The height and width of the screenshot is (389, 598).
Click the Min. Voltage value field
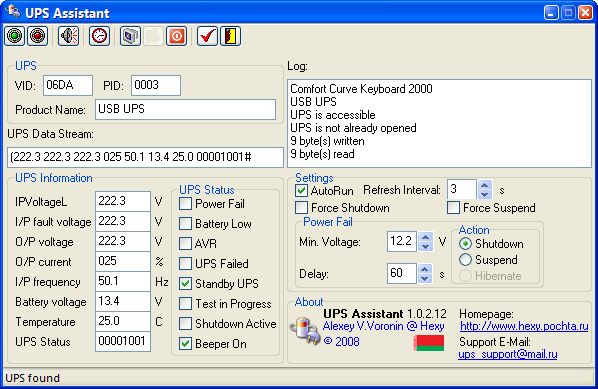click(402, 241)
